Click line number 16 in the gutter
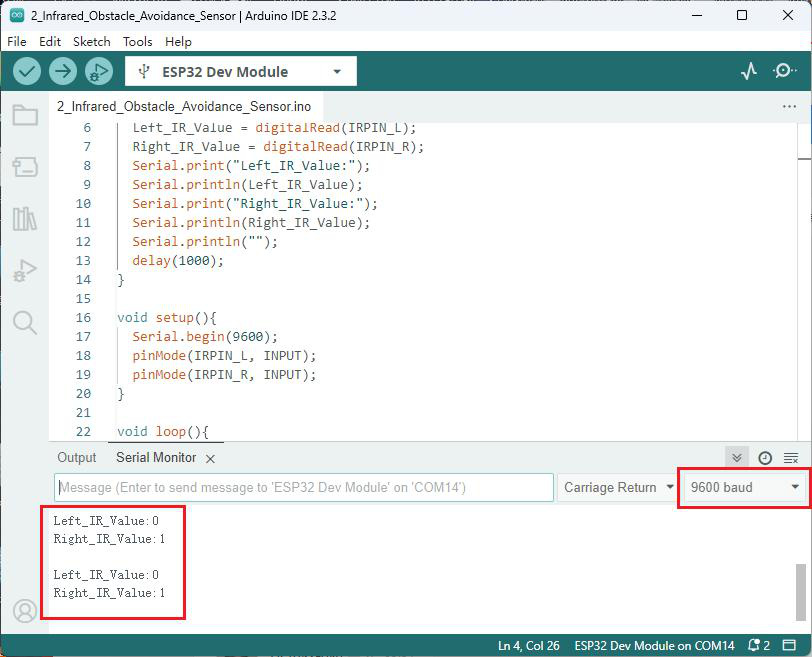Image resolution: width=812 pixels, height=657 pixels. 83,318
